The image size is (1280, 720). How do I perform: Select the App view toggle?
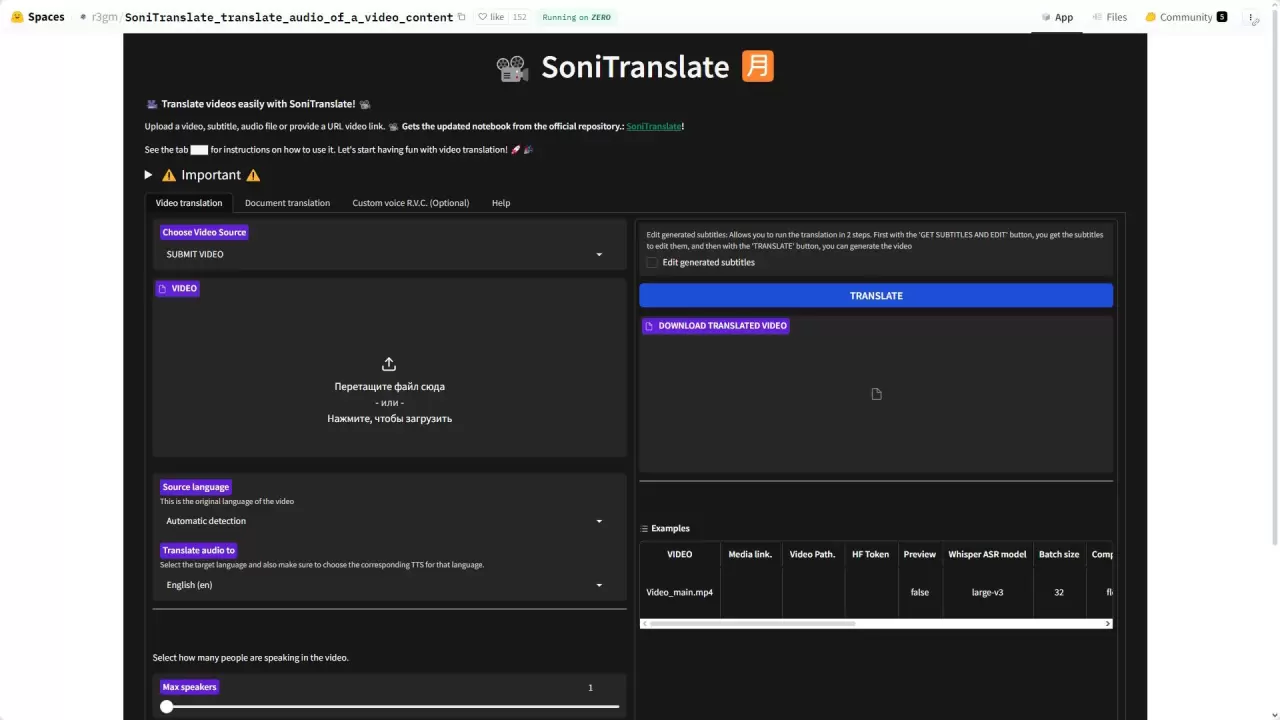tap(1057, 17)
